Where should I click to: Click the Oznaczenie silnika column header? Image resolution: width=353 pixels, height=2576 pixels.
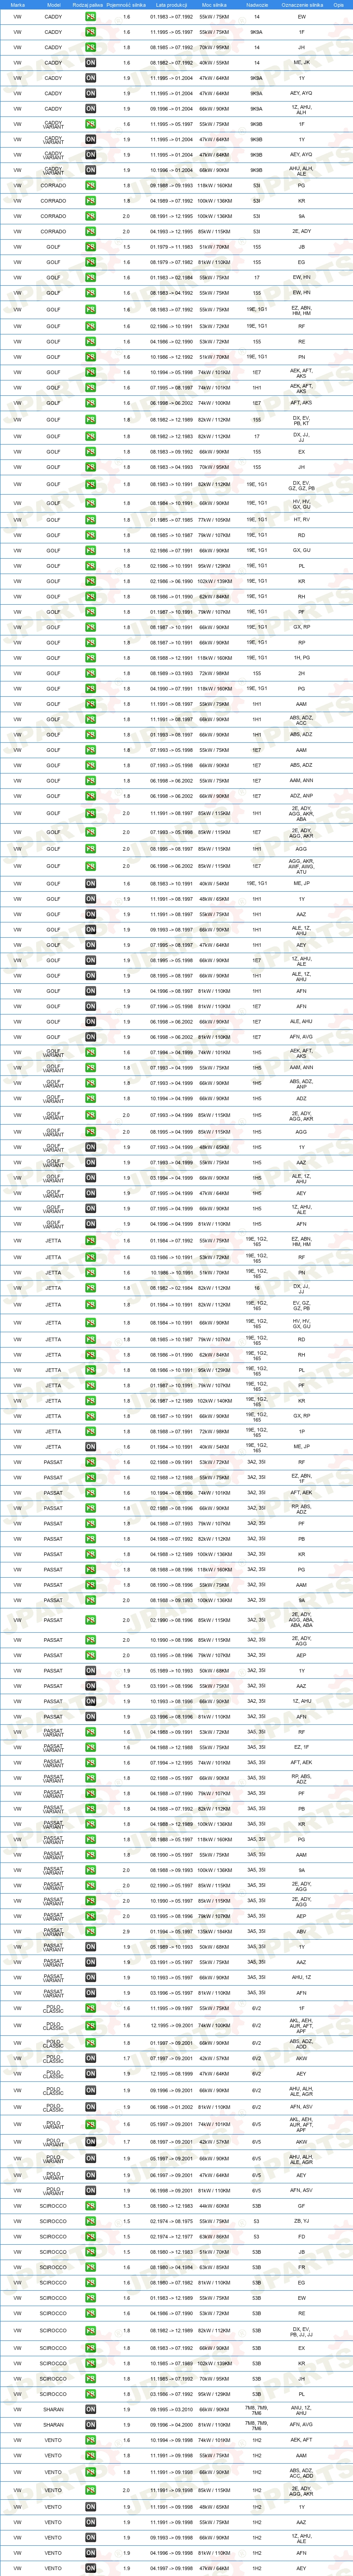coord(302,4)
